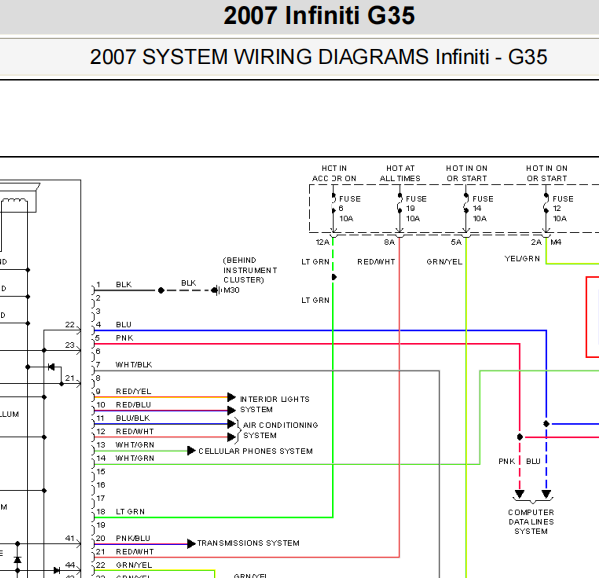The image size is (599, 578).
Task: Click pin 9 RED/YEL wire label
Action: pos(133,392)
